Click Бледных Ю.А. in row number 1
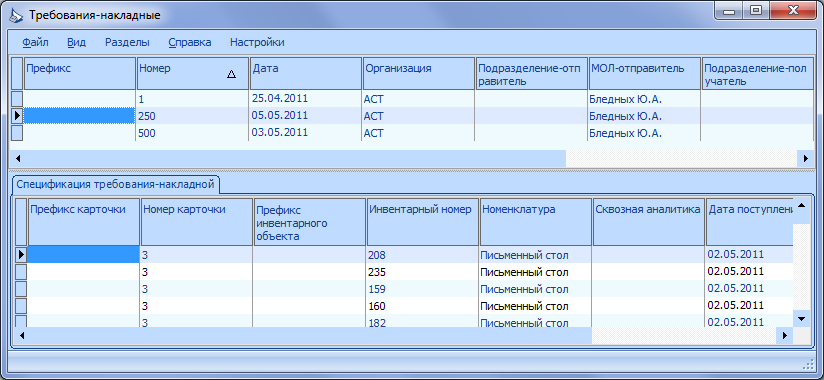The width and height of the screenshot is (824, 380). [645, 98]
